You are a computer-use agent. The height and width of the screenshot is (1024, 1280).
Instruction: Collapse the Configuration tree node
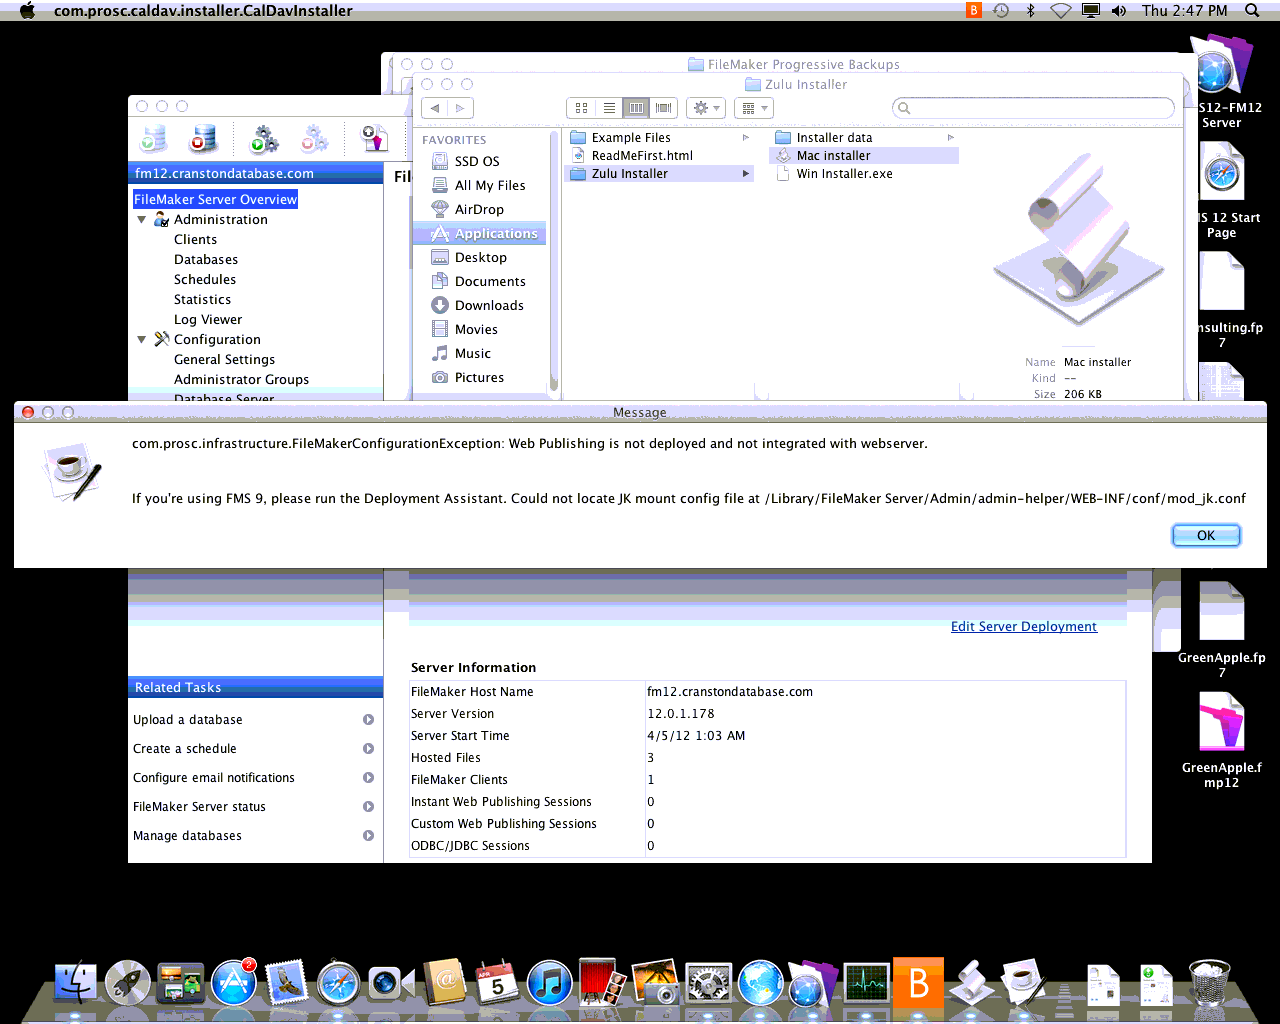tap(142, 340)
